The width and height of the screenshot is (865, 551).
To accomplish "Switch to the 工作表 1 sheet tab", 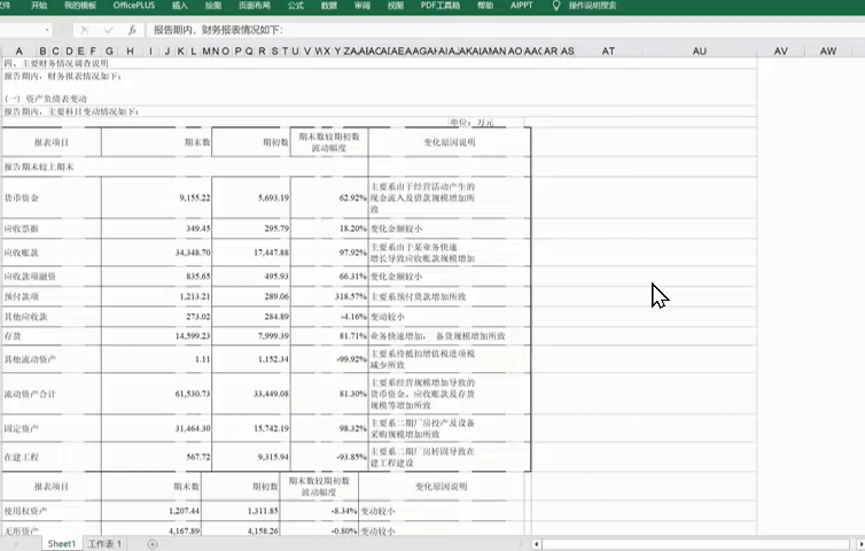I will click(105, 544).
